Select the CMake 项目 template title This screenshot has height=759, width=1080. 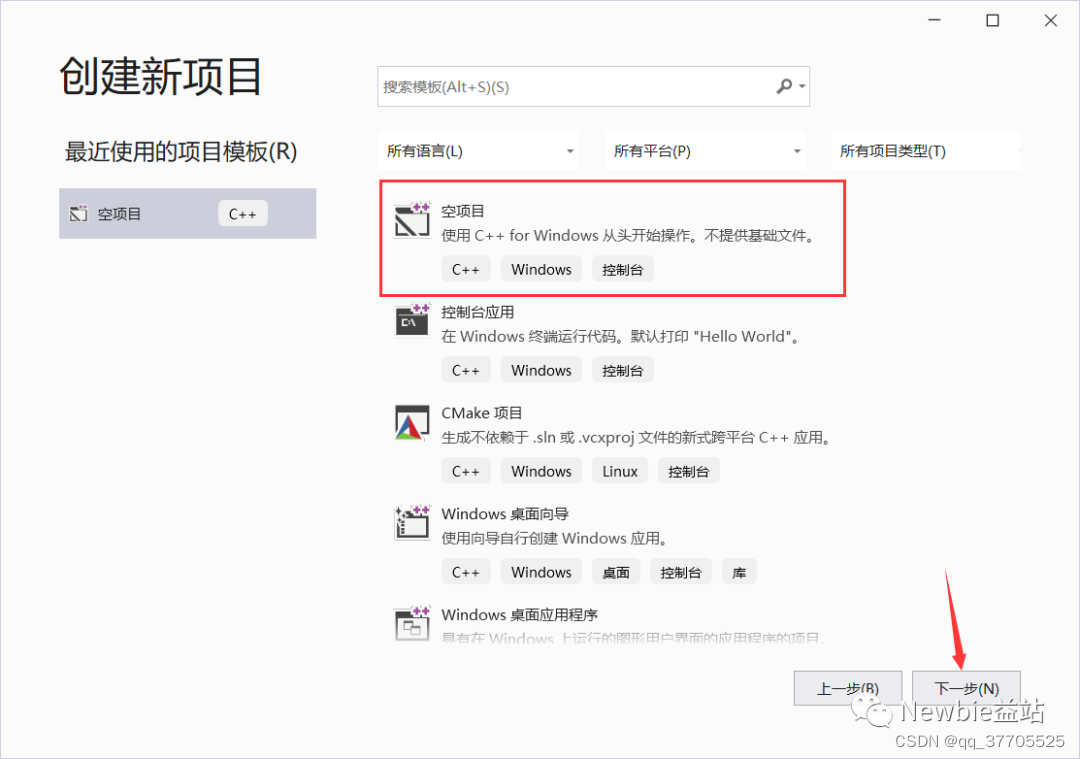481,413
